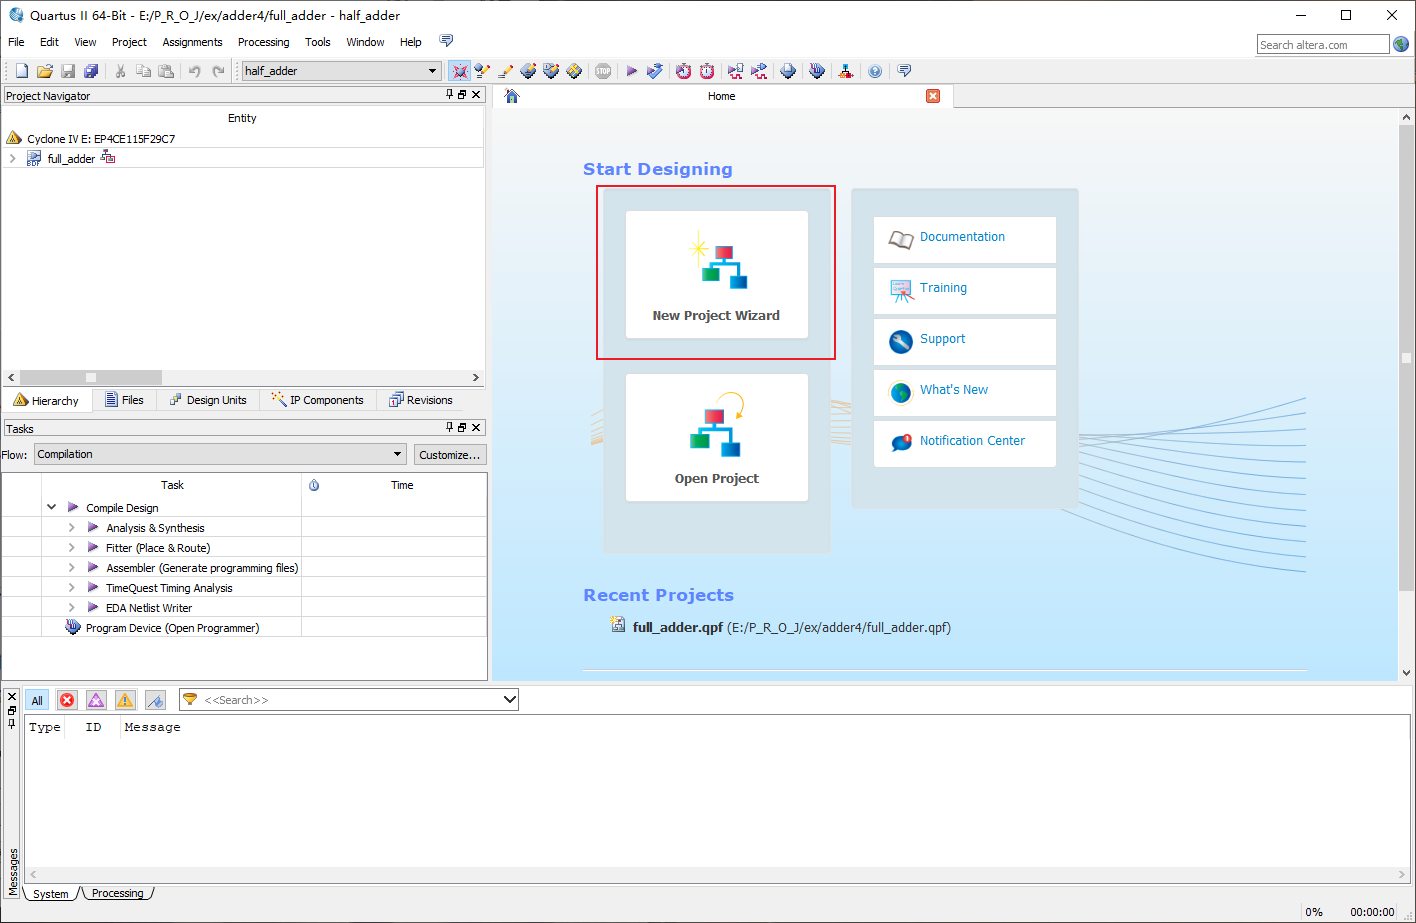The image size is (1416, 923).
Task: Open the Help question mark toolbar icon
Action: (x=875, y=71)
